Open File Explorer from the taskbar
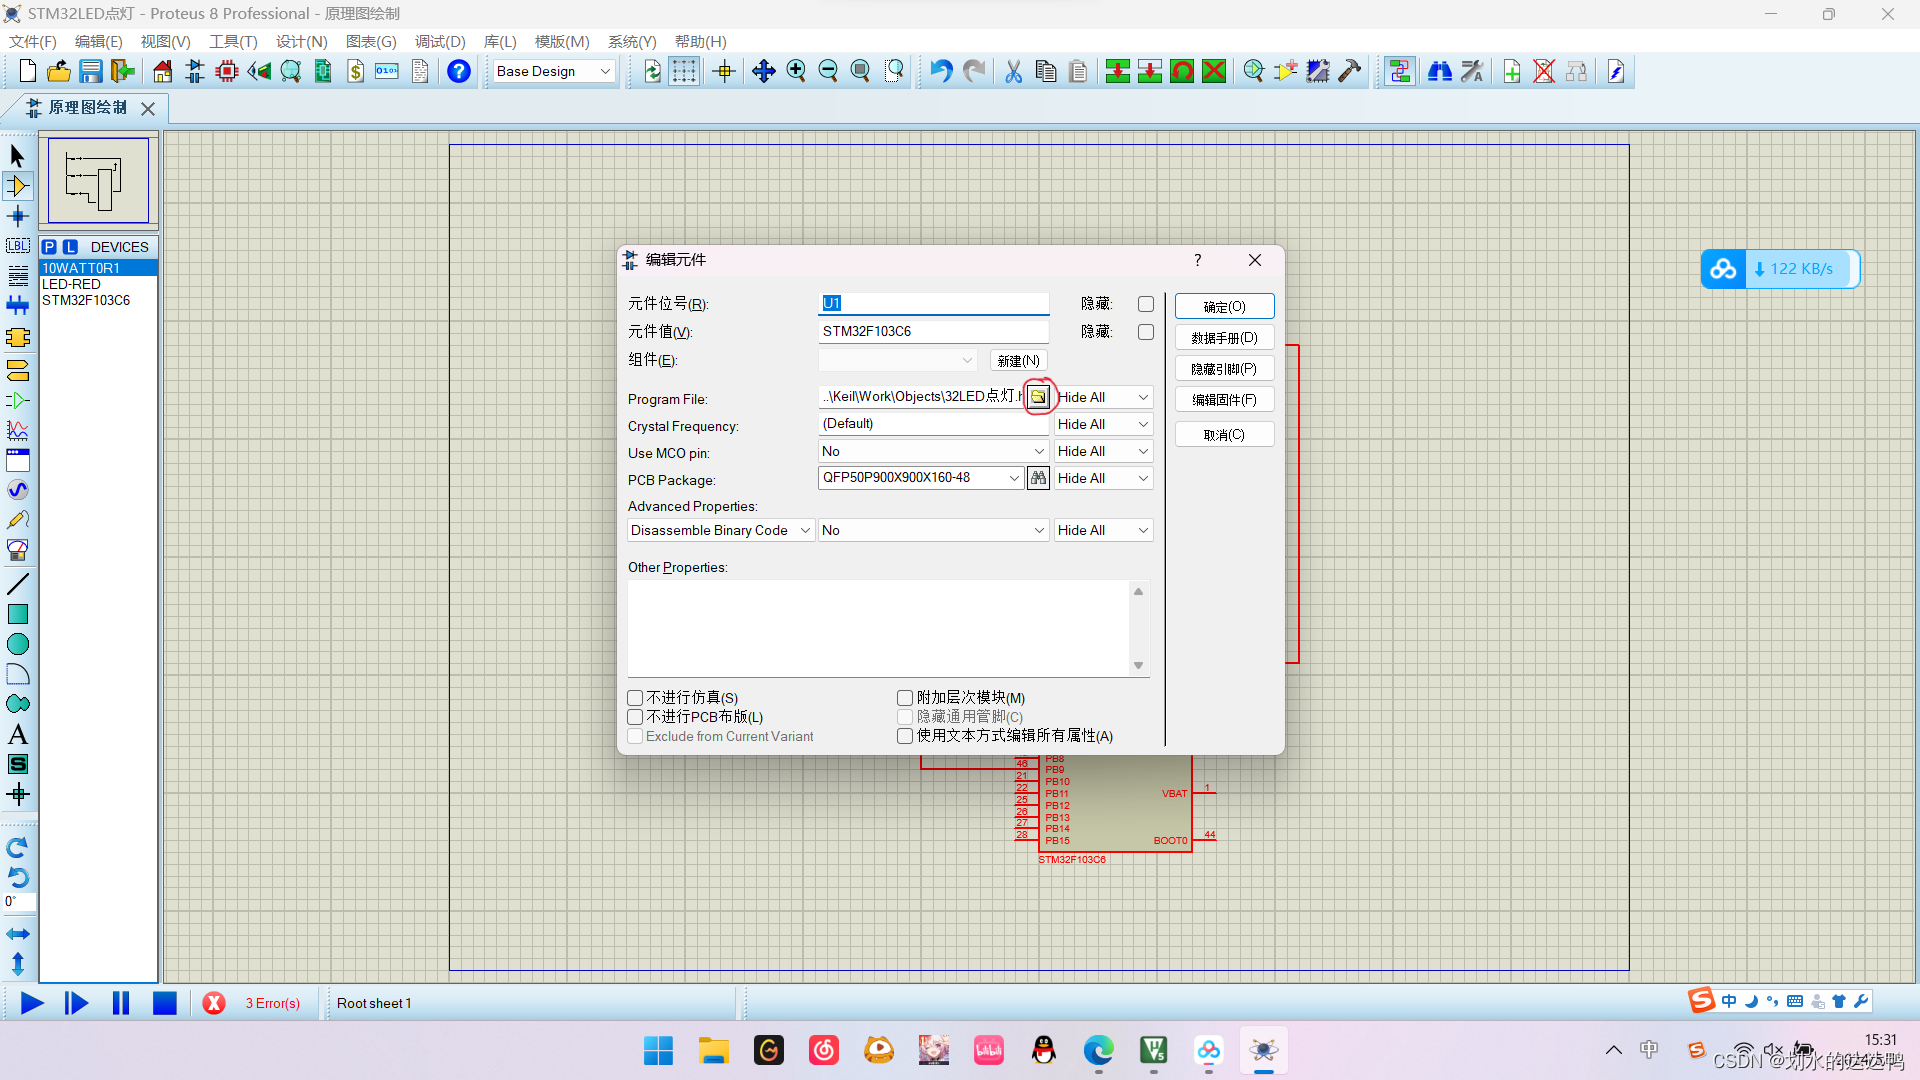 [713, 1051]
